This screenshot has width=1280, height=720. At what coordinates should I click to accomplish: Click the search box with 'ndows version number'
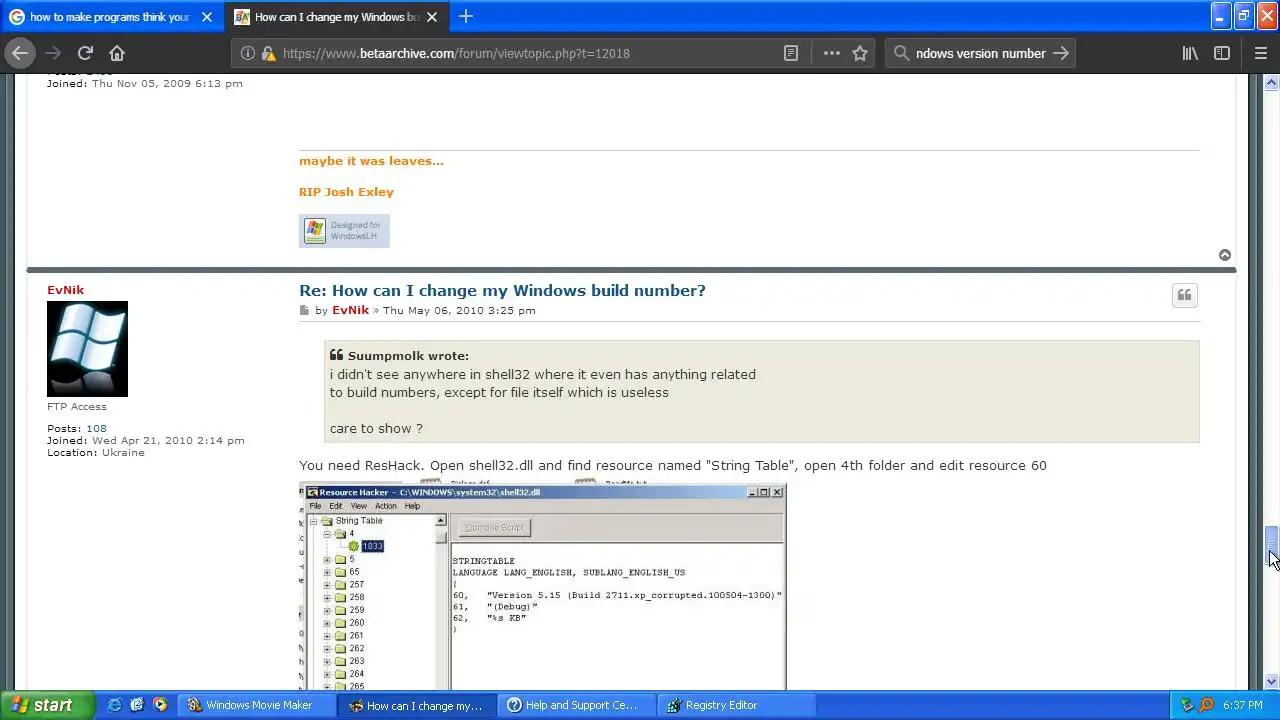point(978,53)
